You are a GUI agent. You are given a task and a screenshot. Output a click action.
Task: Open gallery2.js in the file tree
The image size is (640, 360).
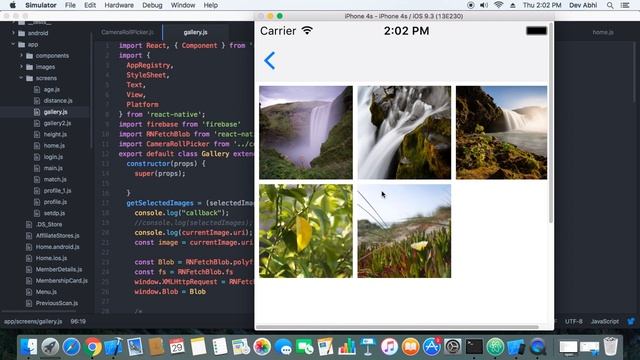click(57, 123)
